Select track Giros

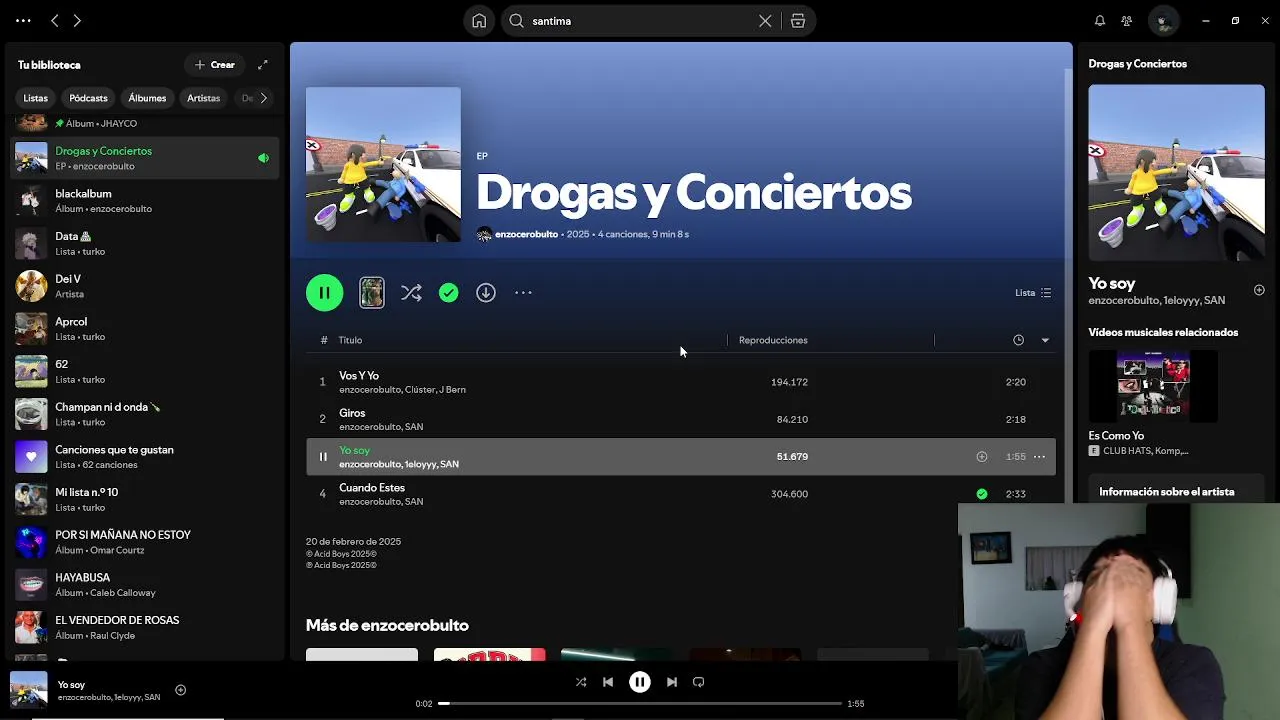[x=681, y=419]
